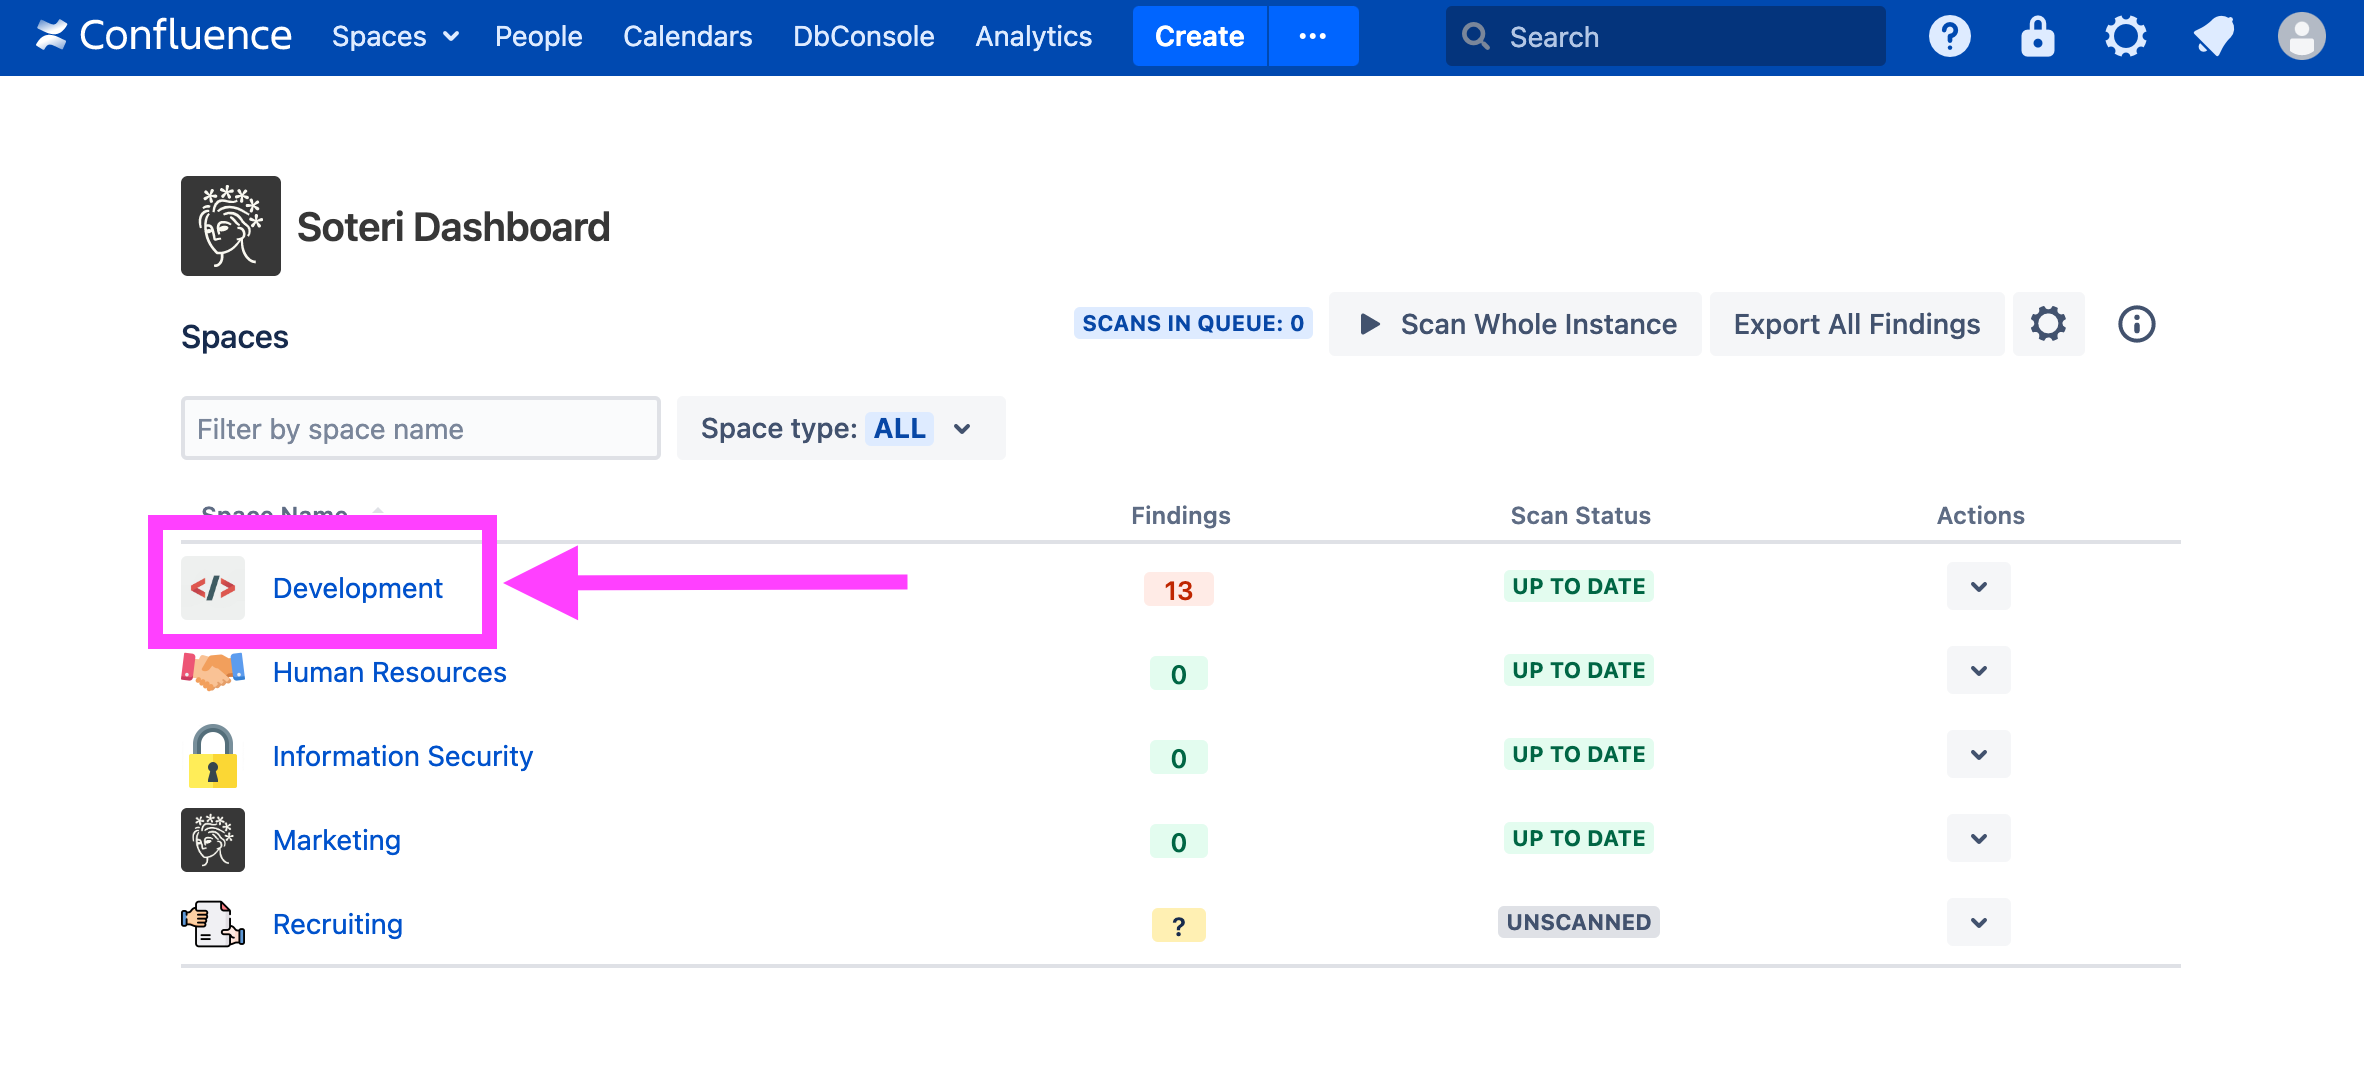Image resolution: width=2364 pixels, height=1080 pixels.
Task: Open the Calendars menu item
Action: [x=687, y=37]
